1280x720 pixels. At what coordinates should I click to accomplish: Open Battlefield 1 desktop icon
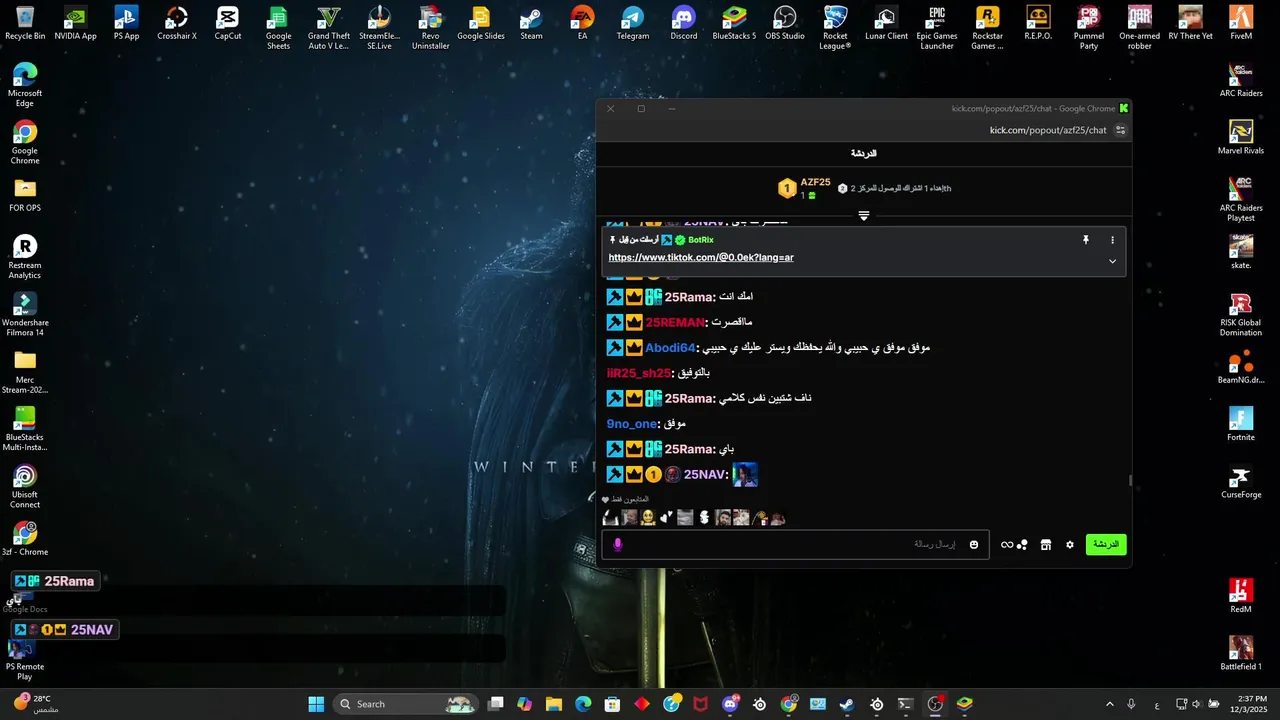point(1241,654)
